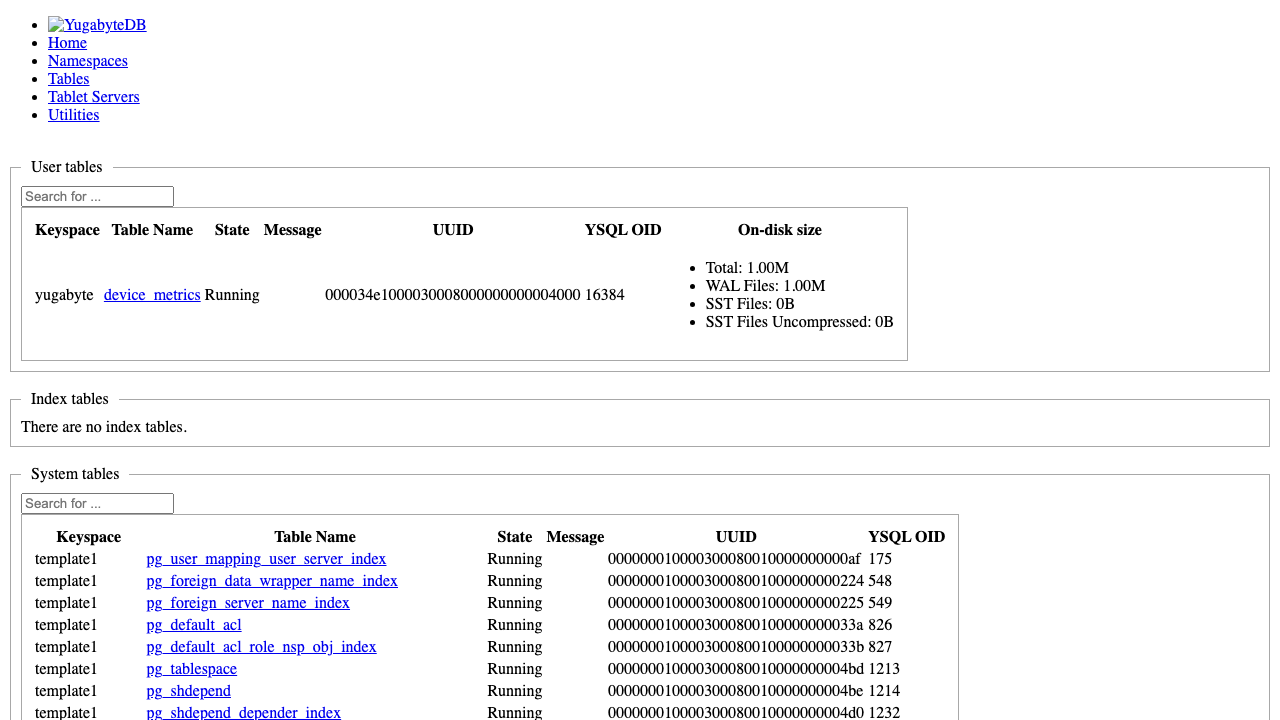
Task: Click the User tables Table Name header
Action: [152, 230]
